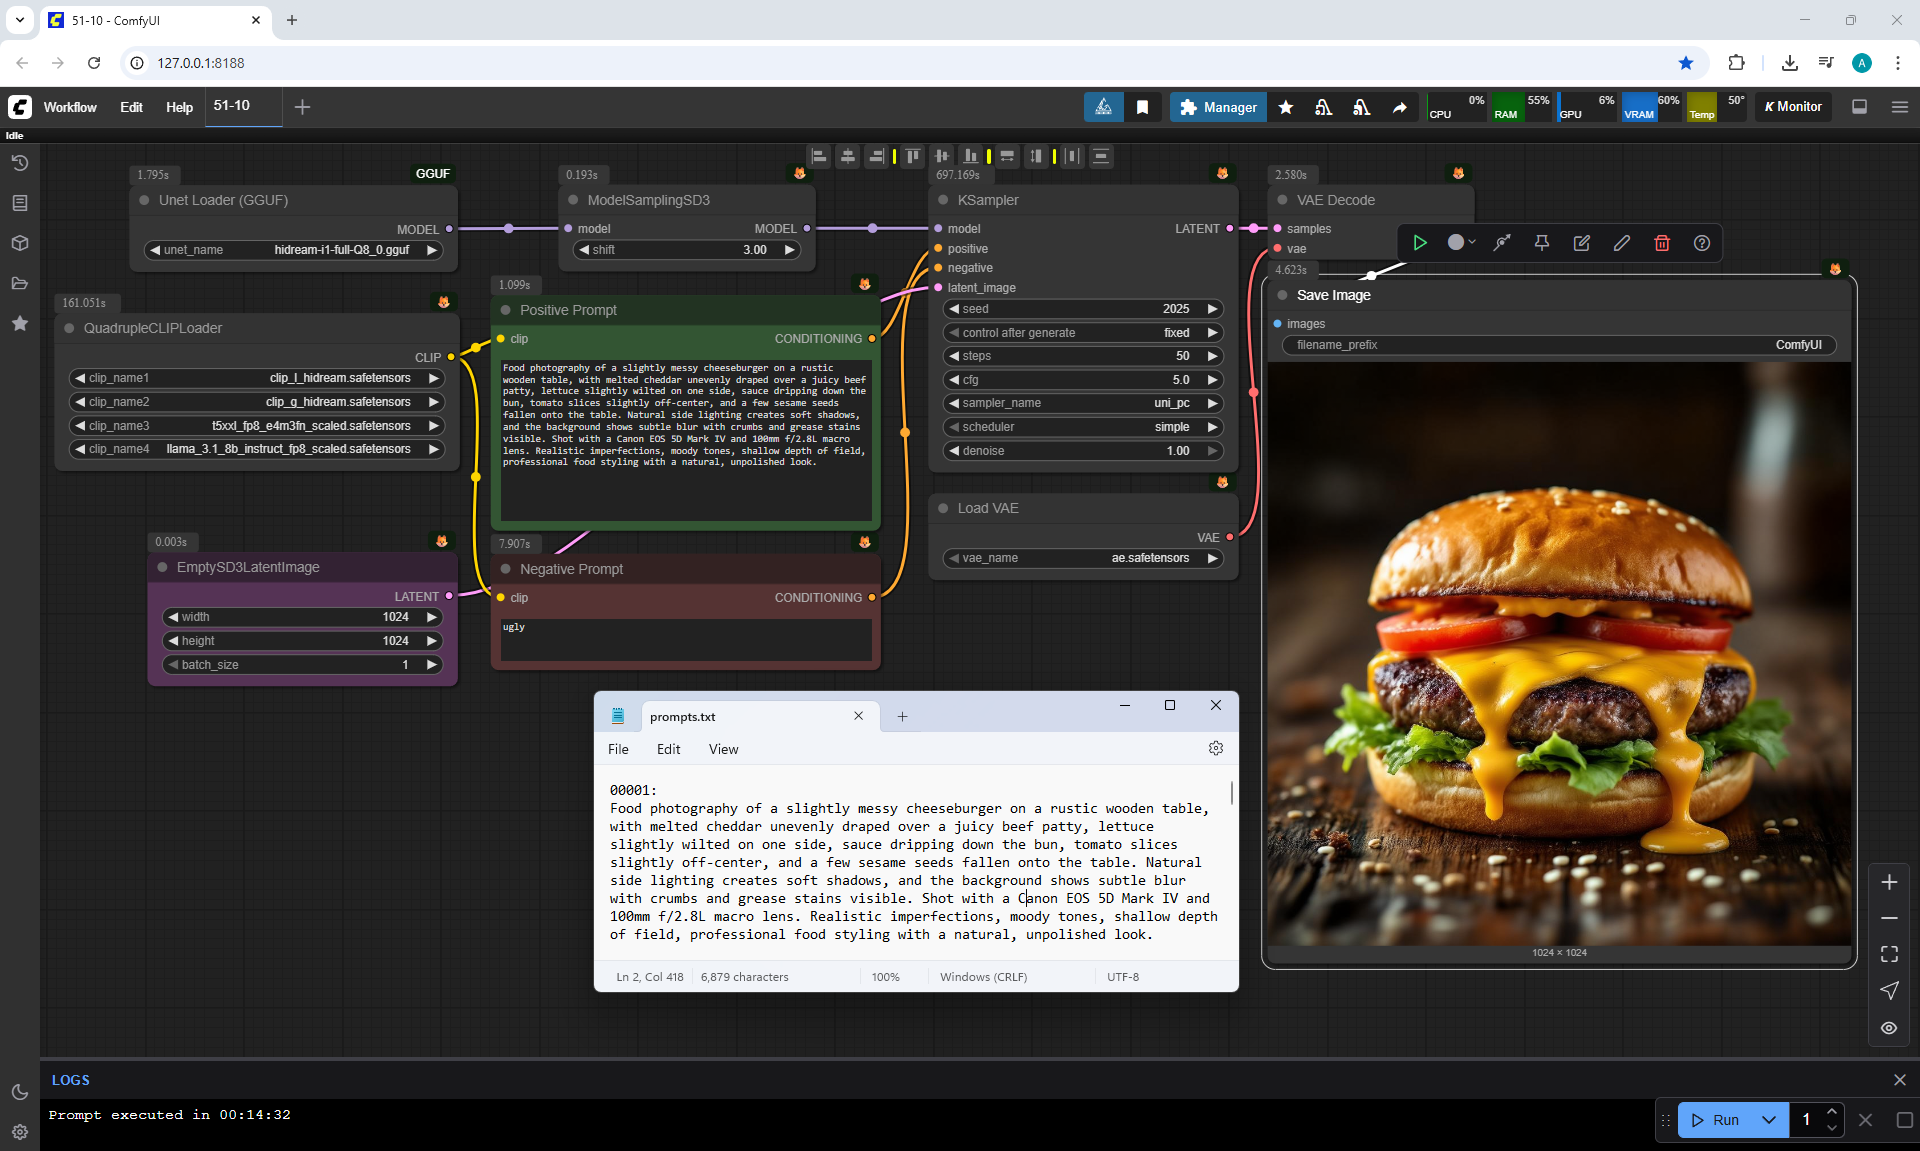
Task: Click the bookmark icon next to Manager
Action: point(1142,107)
